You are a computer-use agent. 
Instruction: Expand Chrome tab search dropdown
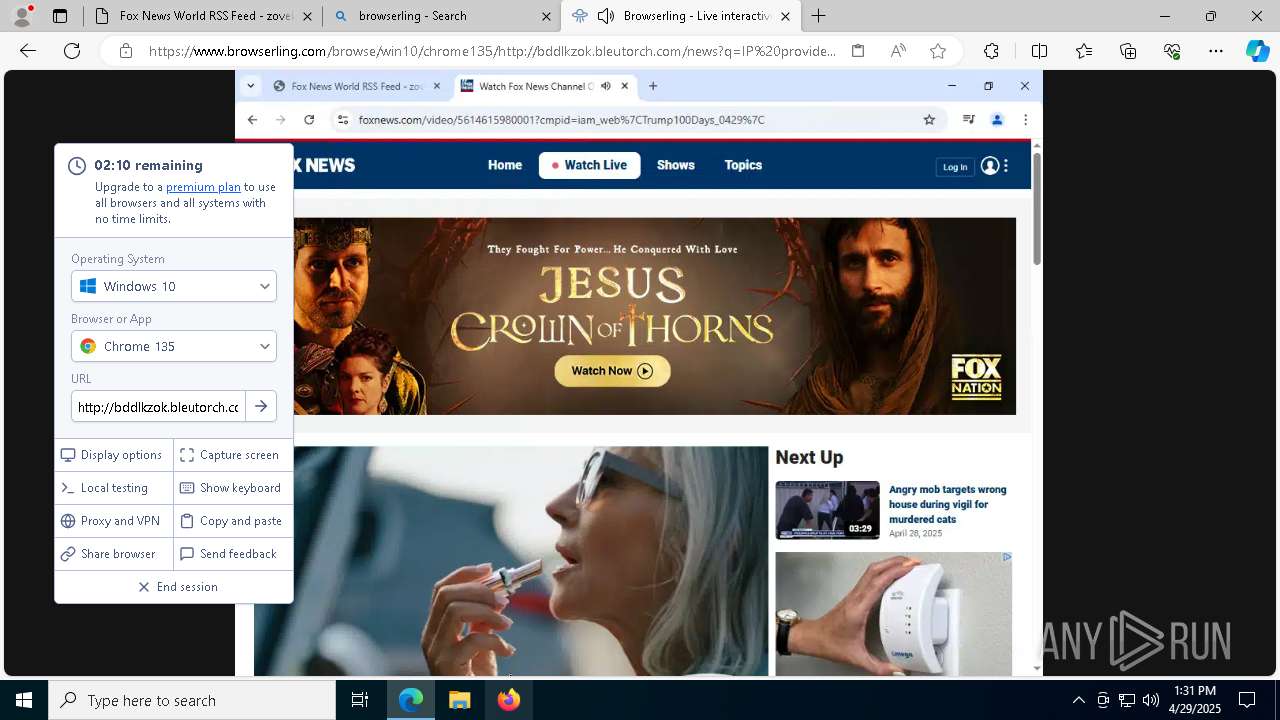pyautogui.click(x=251, y=86)
